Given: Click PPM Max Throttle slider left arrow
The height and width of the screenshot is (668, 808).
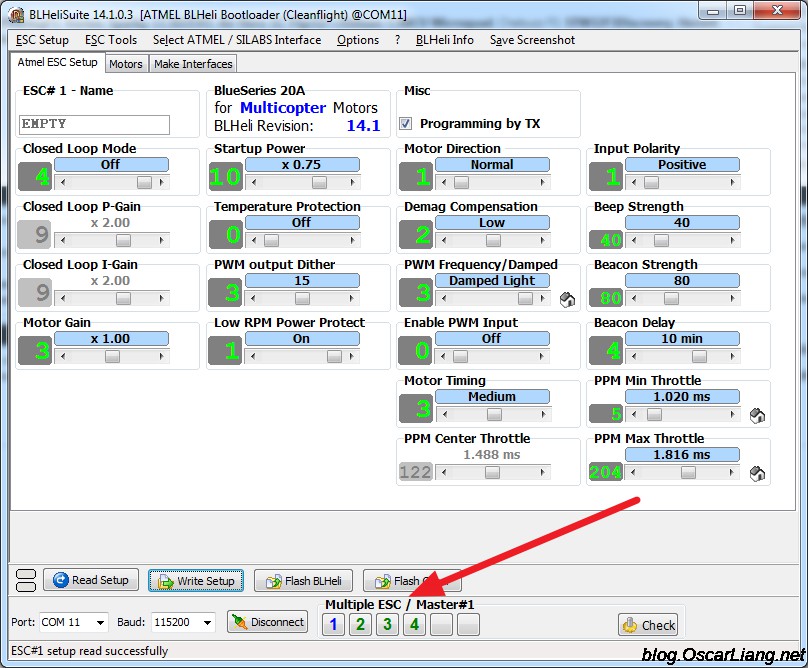Looking at the screenshot, I should coord(634,472).
